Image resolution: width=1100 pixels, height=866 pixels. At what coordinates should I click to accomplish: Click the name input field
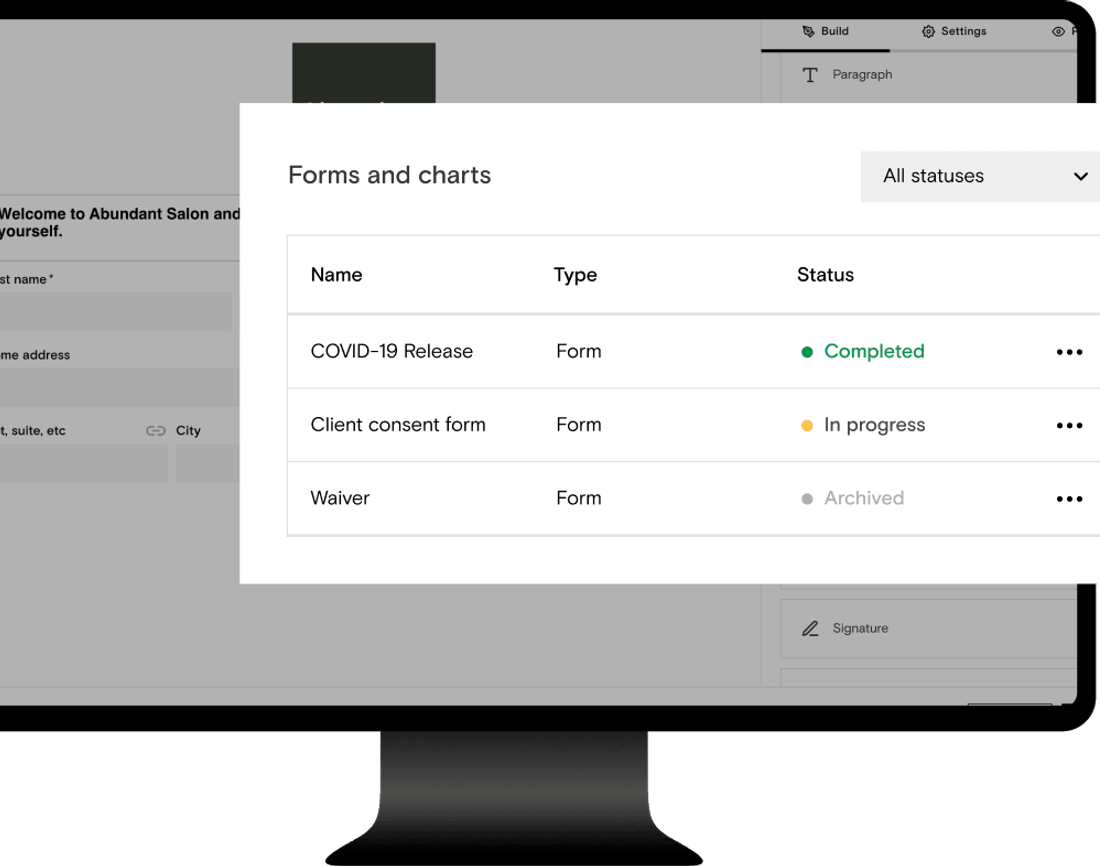pos(116,312)
